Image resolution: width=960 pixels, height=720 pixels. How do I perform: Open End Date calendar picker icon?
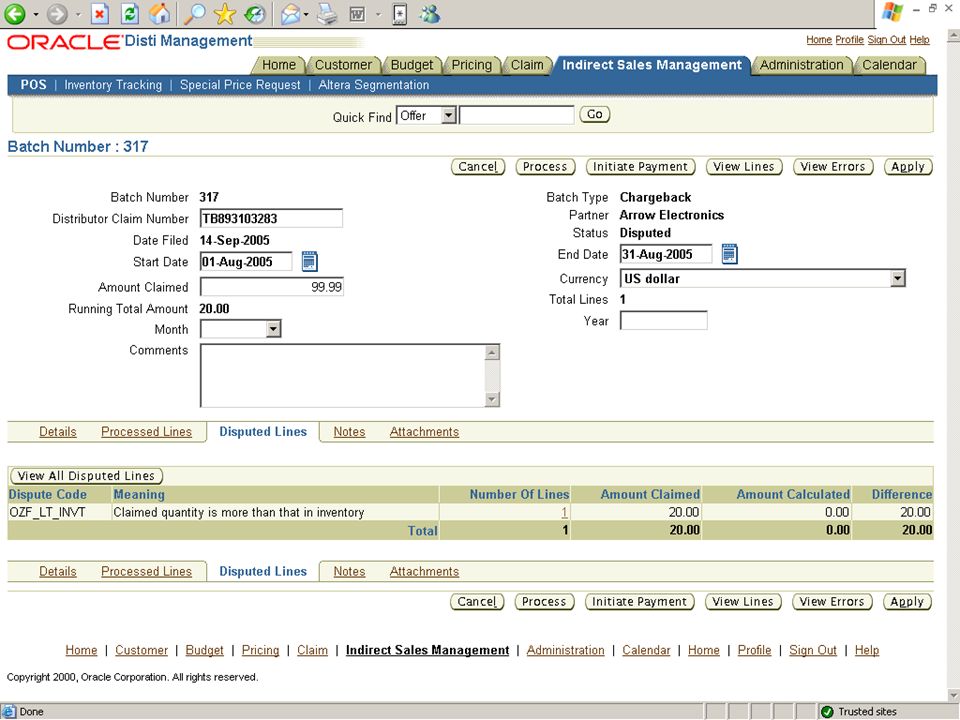pyautogui.click(x=730, y=253)
